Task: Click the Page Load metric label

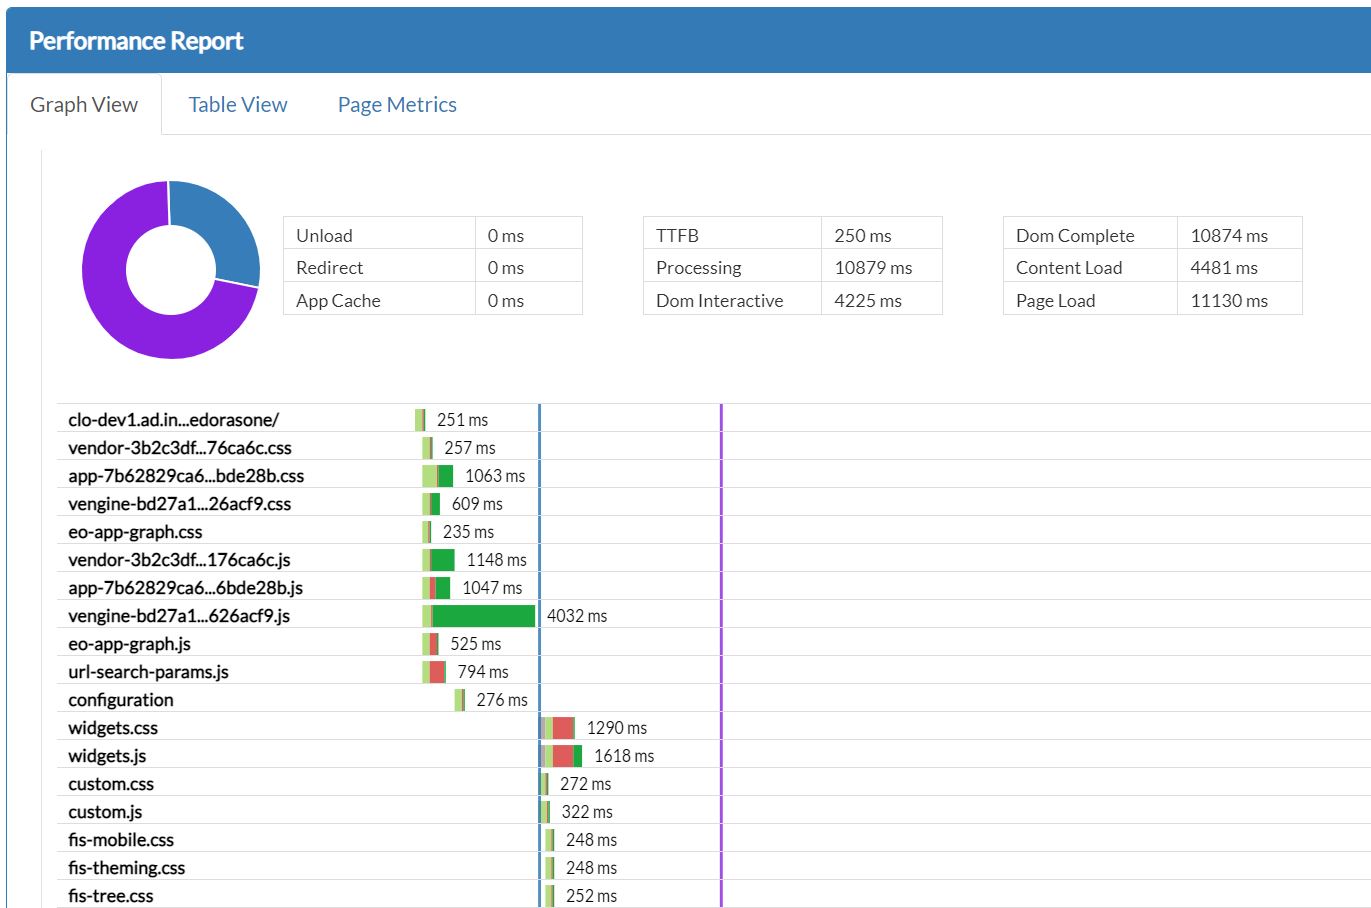Action: (x=1056, y=301)
